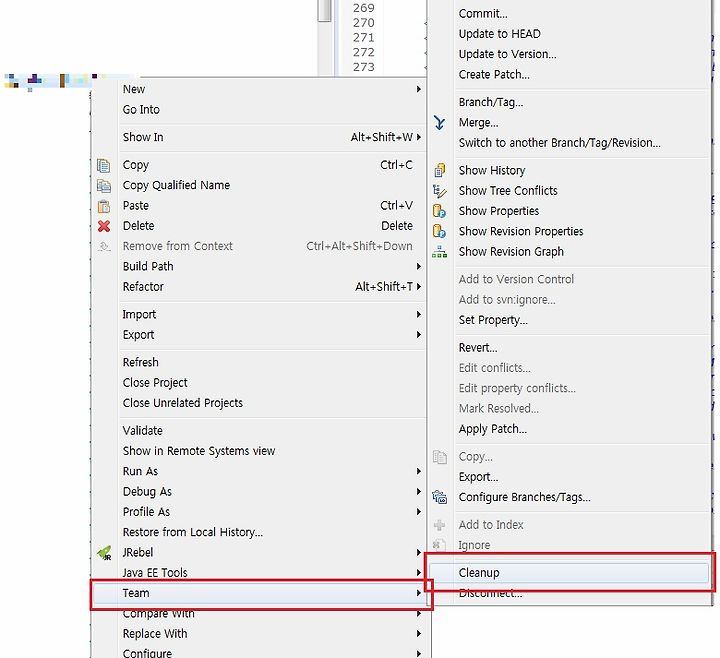
Task: Open the Replace With entry
Action: pos(155,634)
